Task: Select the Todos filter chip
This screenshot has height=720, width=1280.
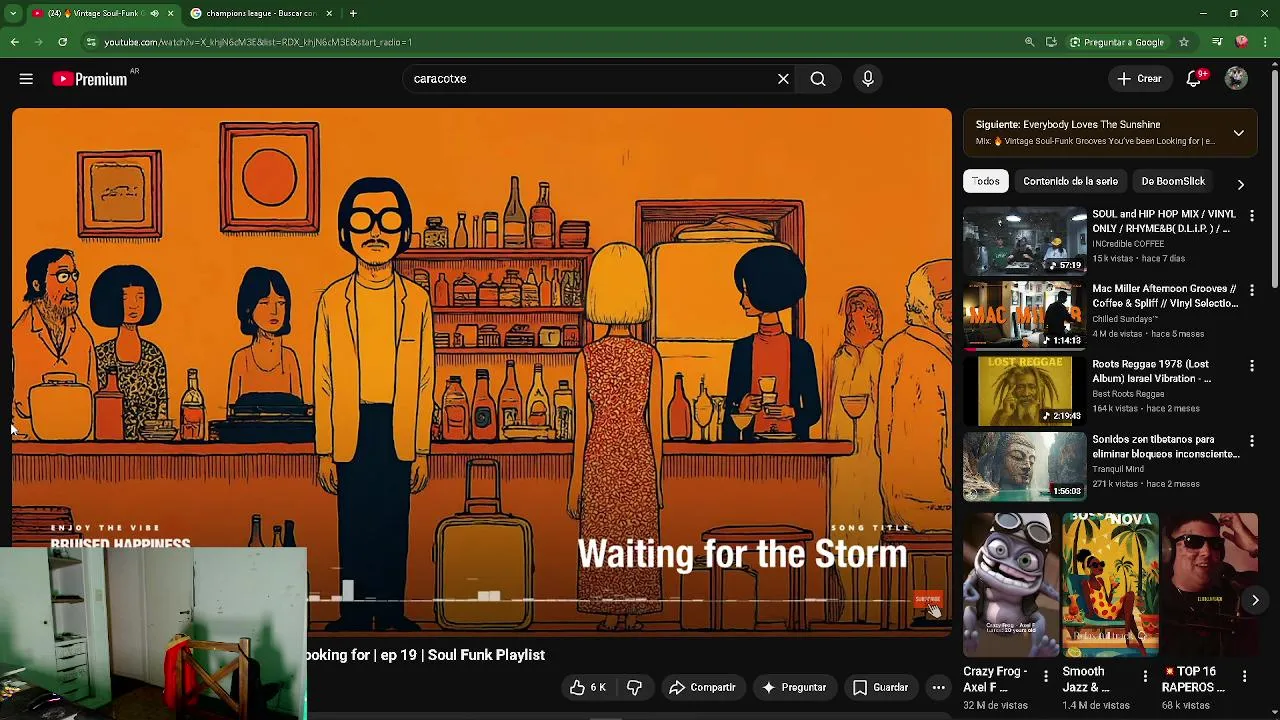Action: click(986, 181)
